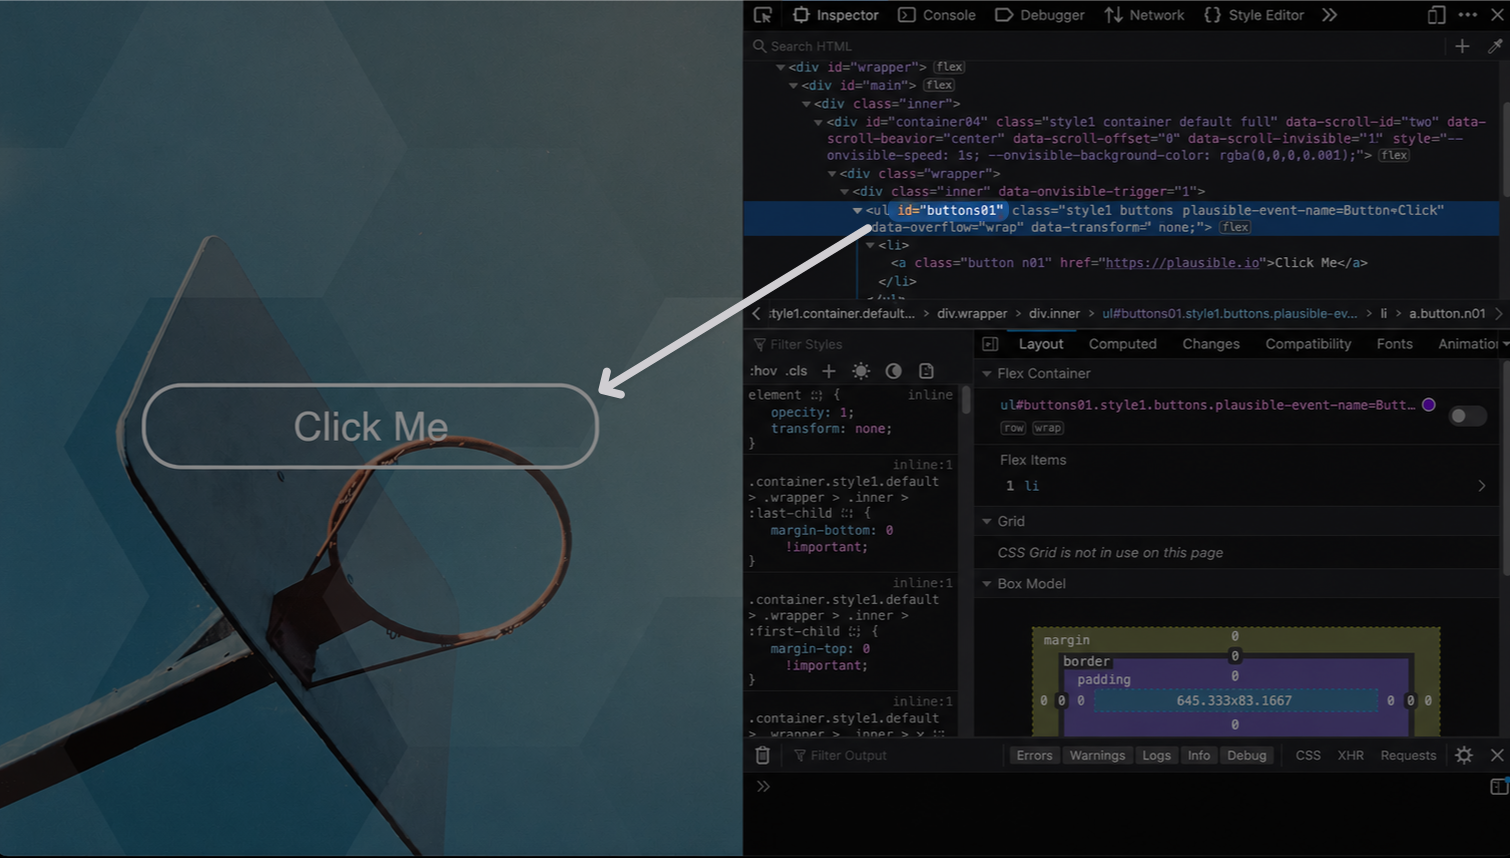Image resolution: width=1510 pixels, height=858 pixels.
Task: Clear console output with the trash icon
Action: coord(762,755)
